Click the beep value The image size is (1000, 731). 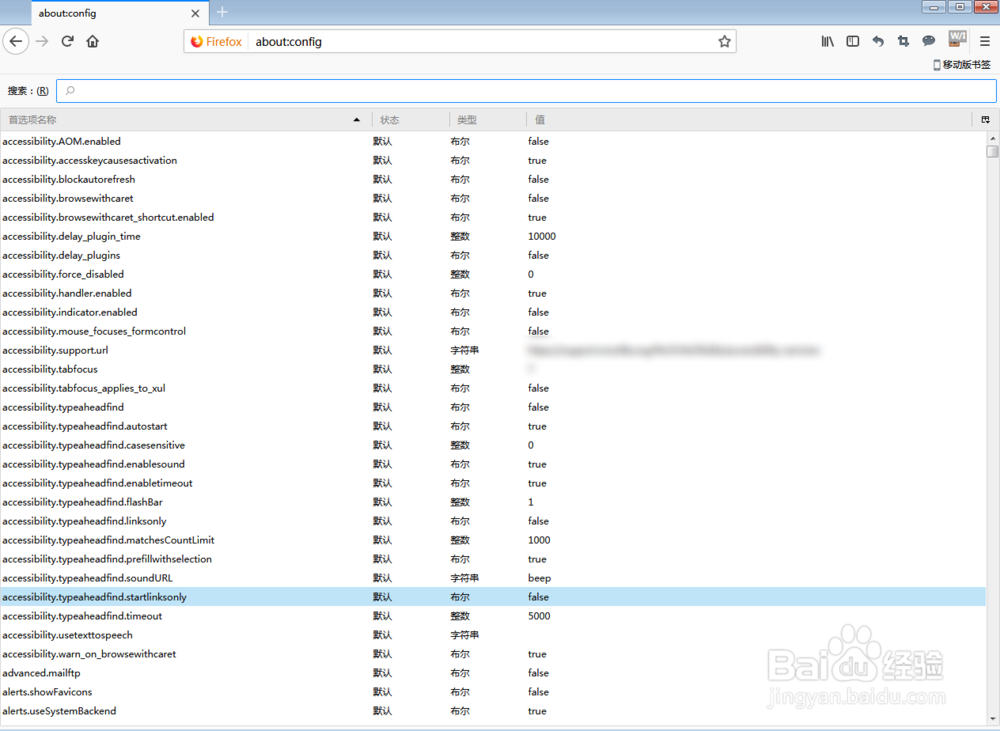[540, 578]
